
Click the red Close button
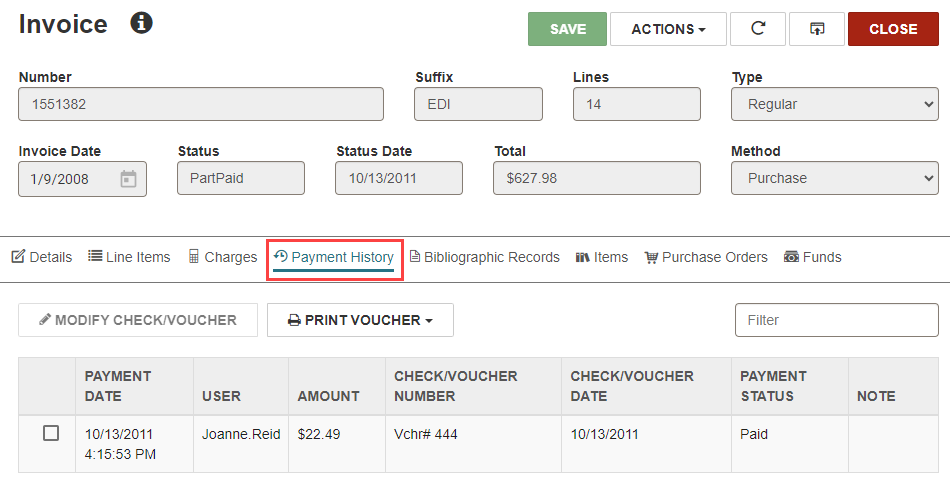click(x=893, y=29)
